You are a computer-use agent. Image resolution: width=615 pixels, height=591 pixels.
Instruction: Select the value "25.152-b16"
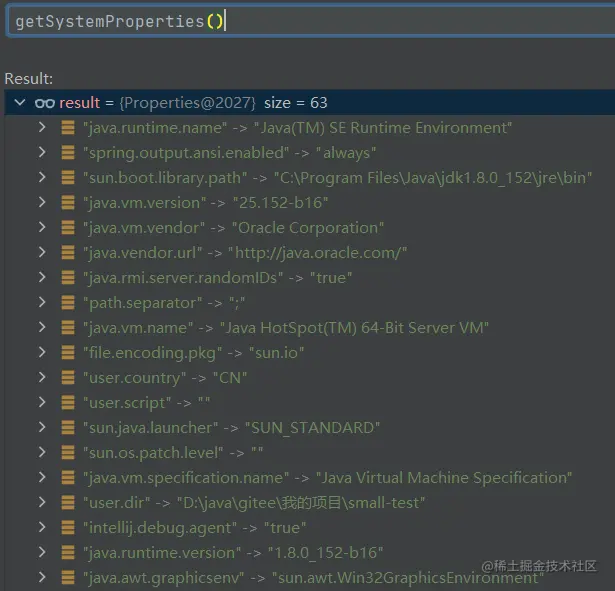point(280,203)
